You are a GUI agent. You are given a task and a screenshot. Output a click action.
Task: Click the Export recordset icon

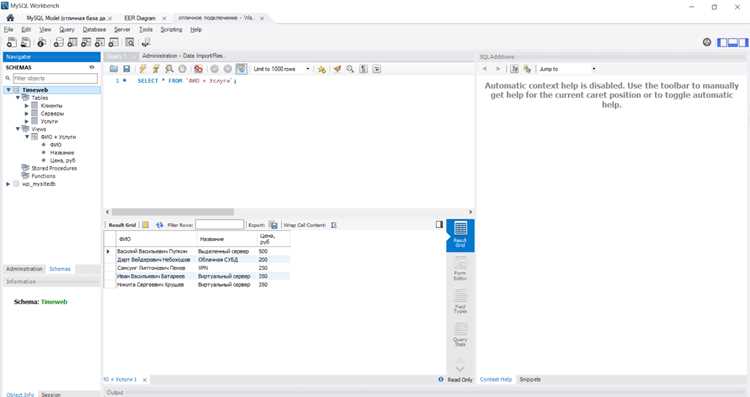coord(273,225)
